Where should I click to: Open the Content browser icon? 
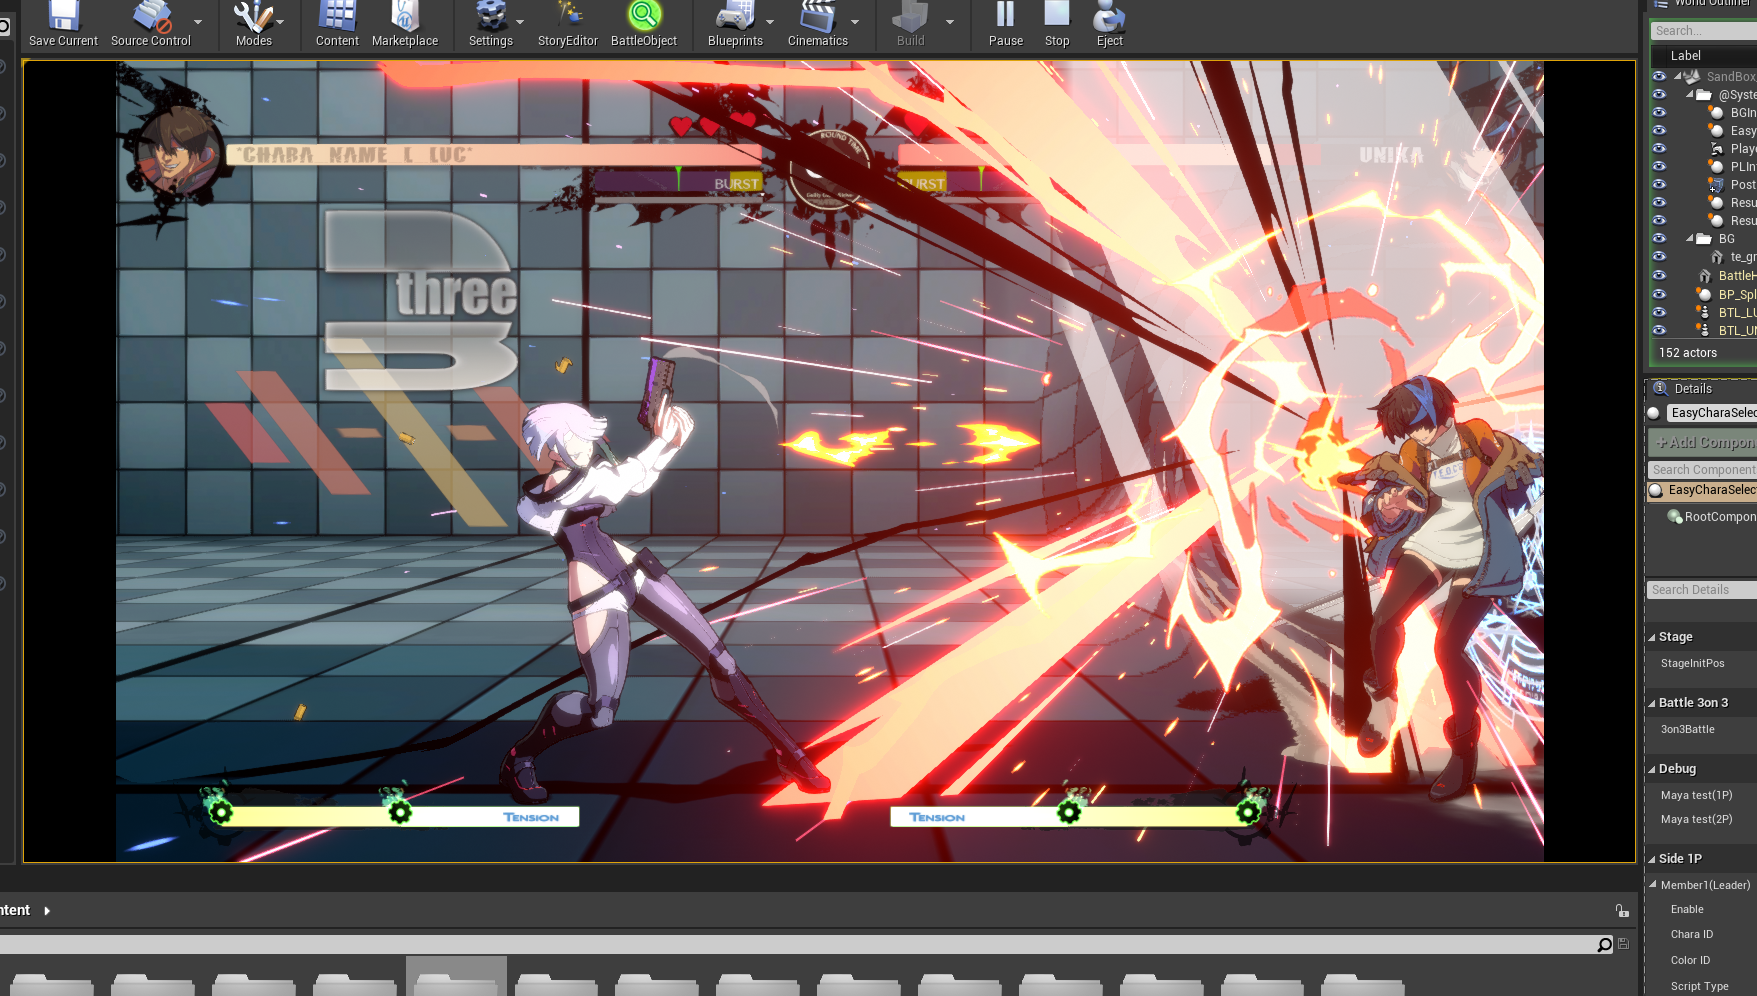(x=337, y=16)
